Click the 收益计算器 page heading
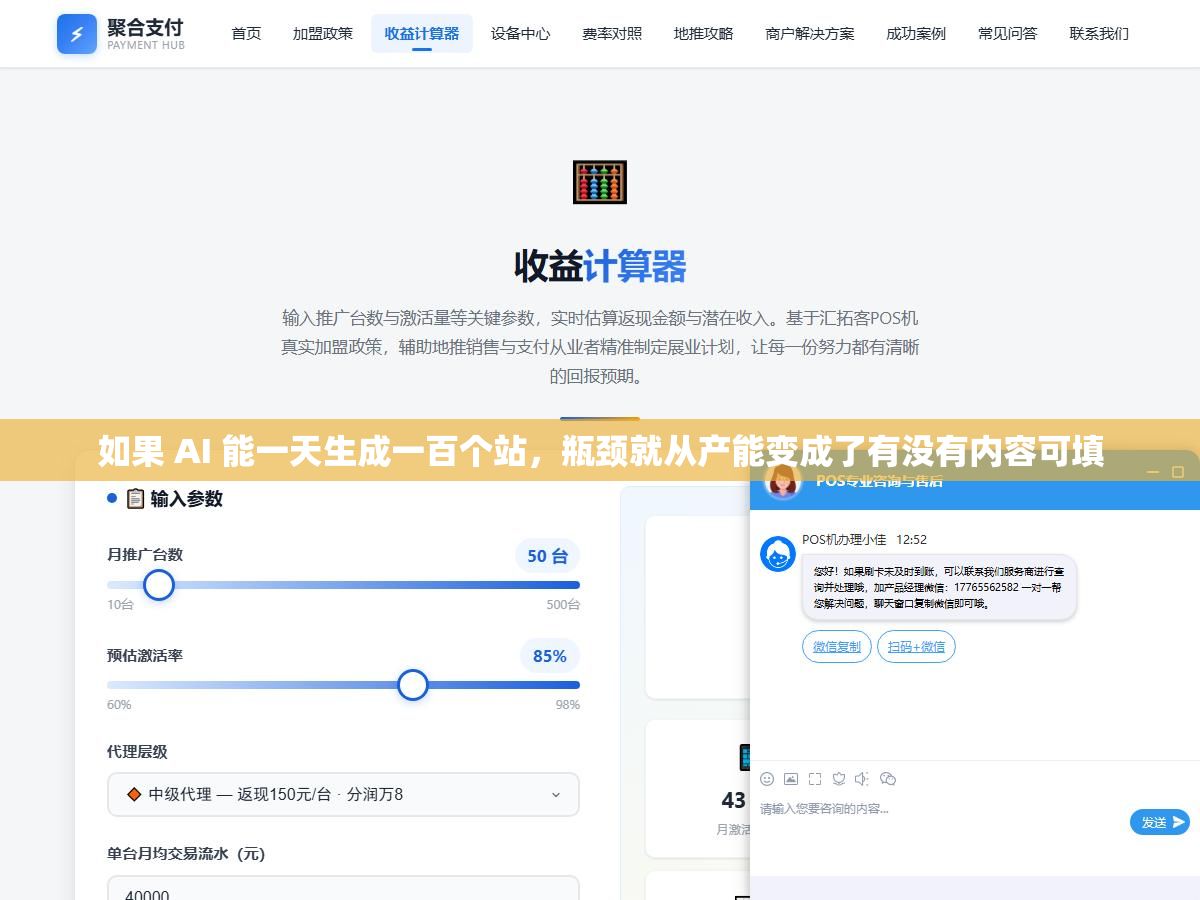The image size is (1200, 900). click(x=600, y=267)
